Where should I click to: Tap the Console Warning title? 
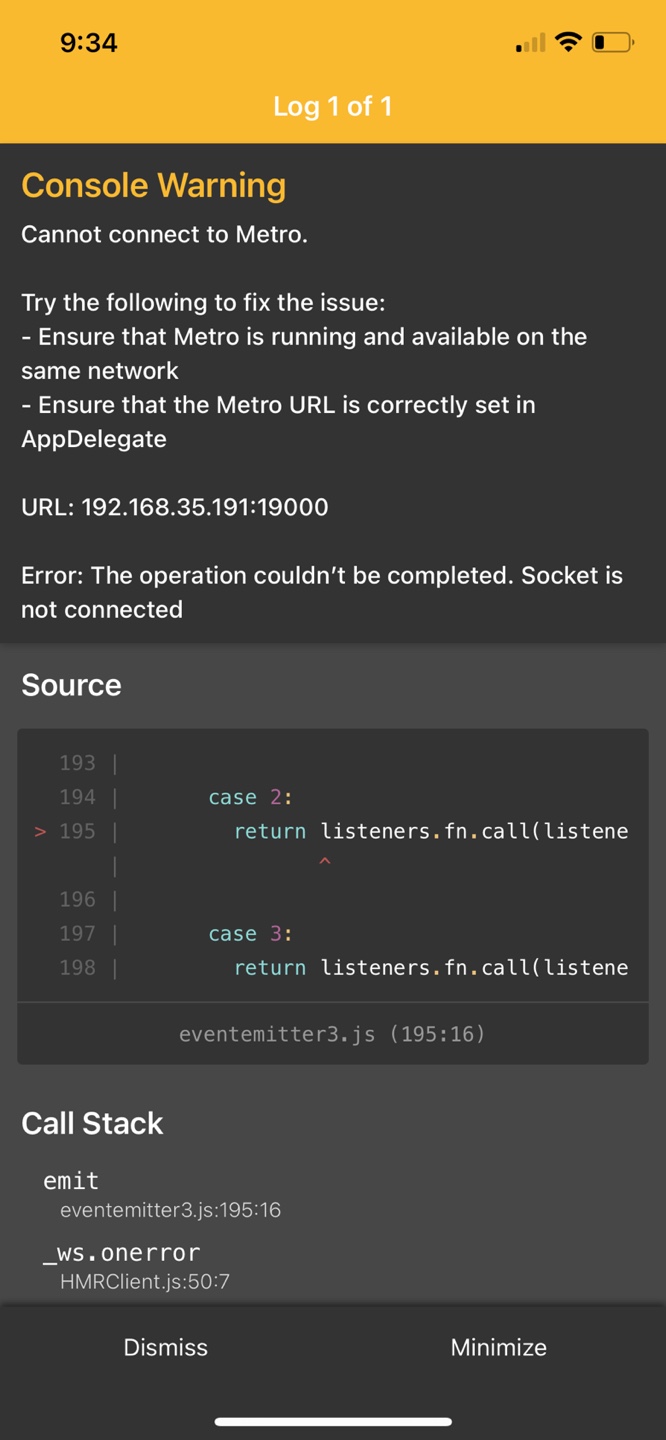pyautogui.click(x=154, y=185)
